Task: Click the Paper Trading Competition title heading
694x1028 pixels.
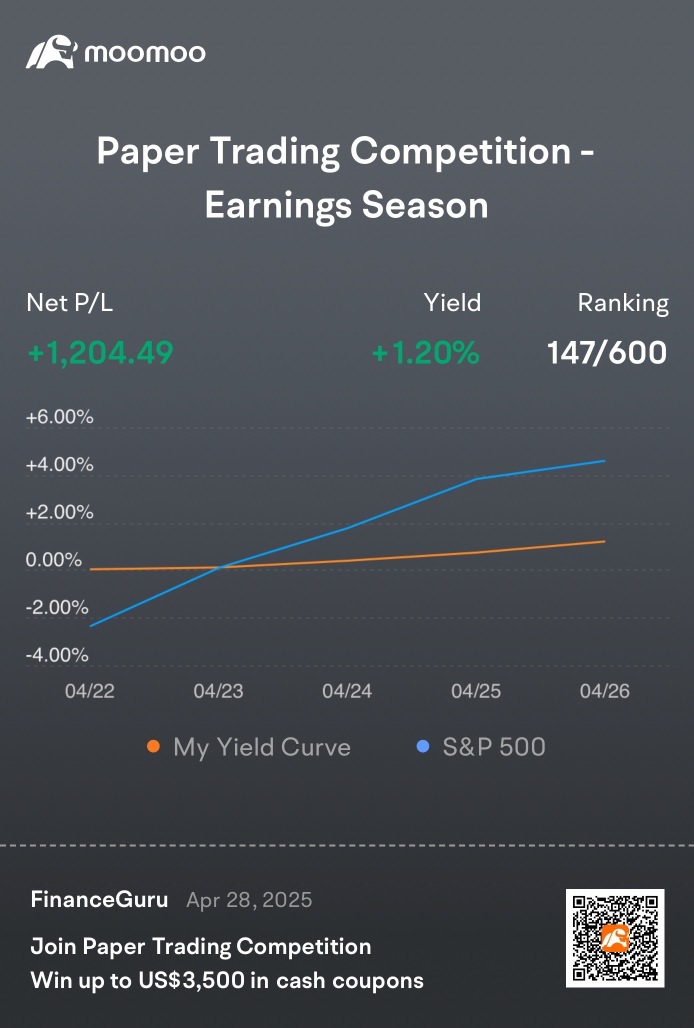Action: point(346,178)
